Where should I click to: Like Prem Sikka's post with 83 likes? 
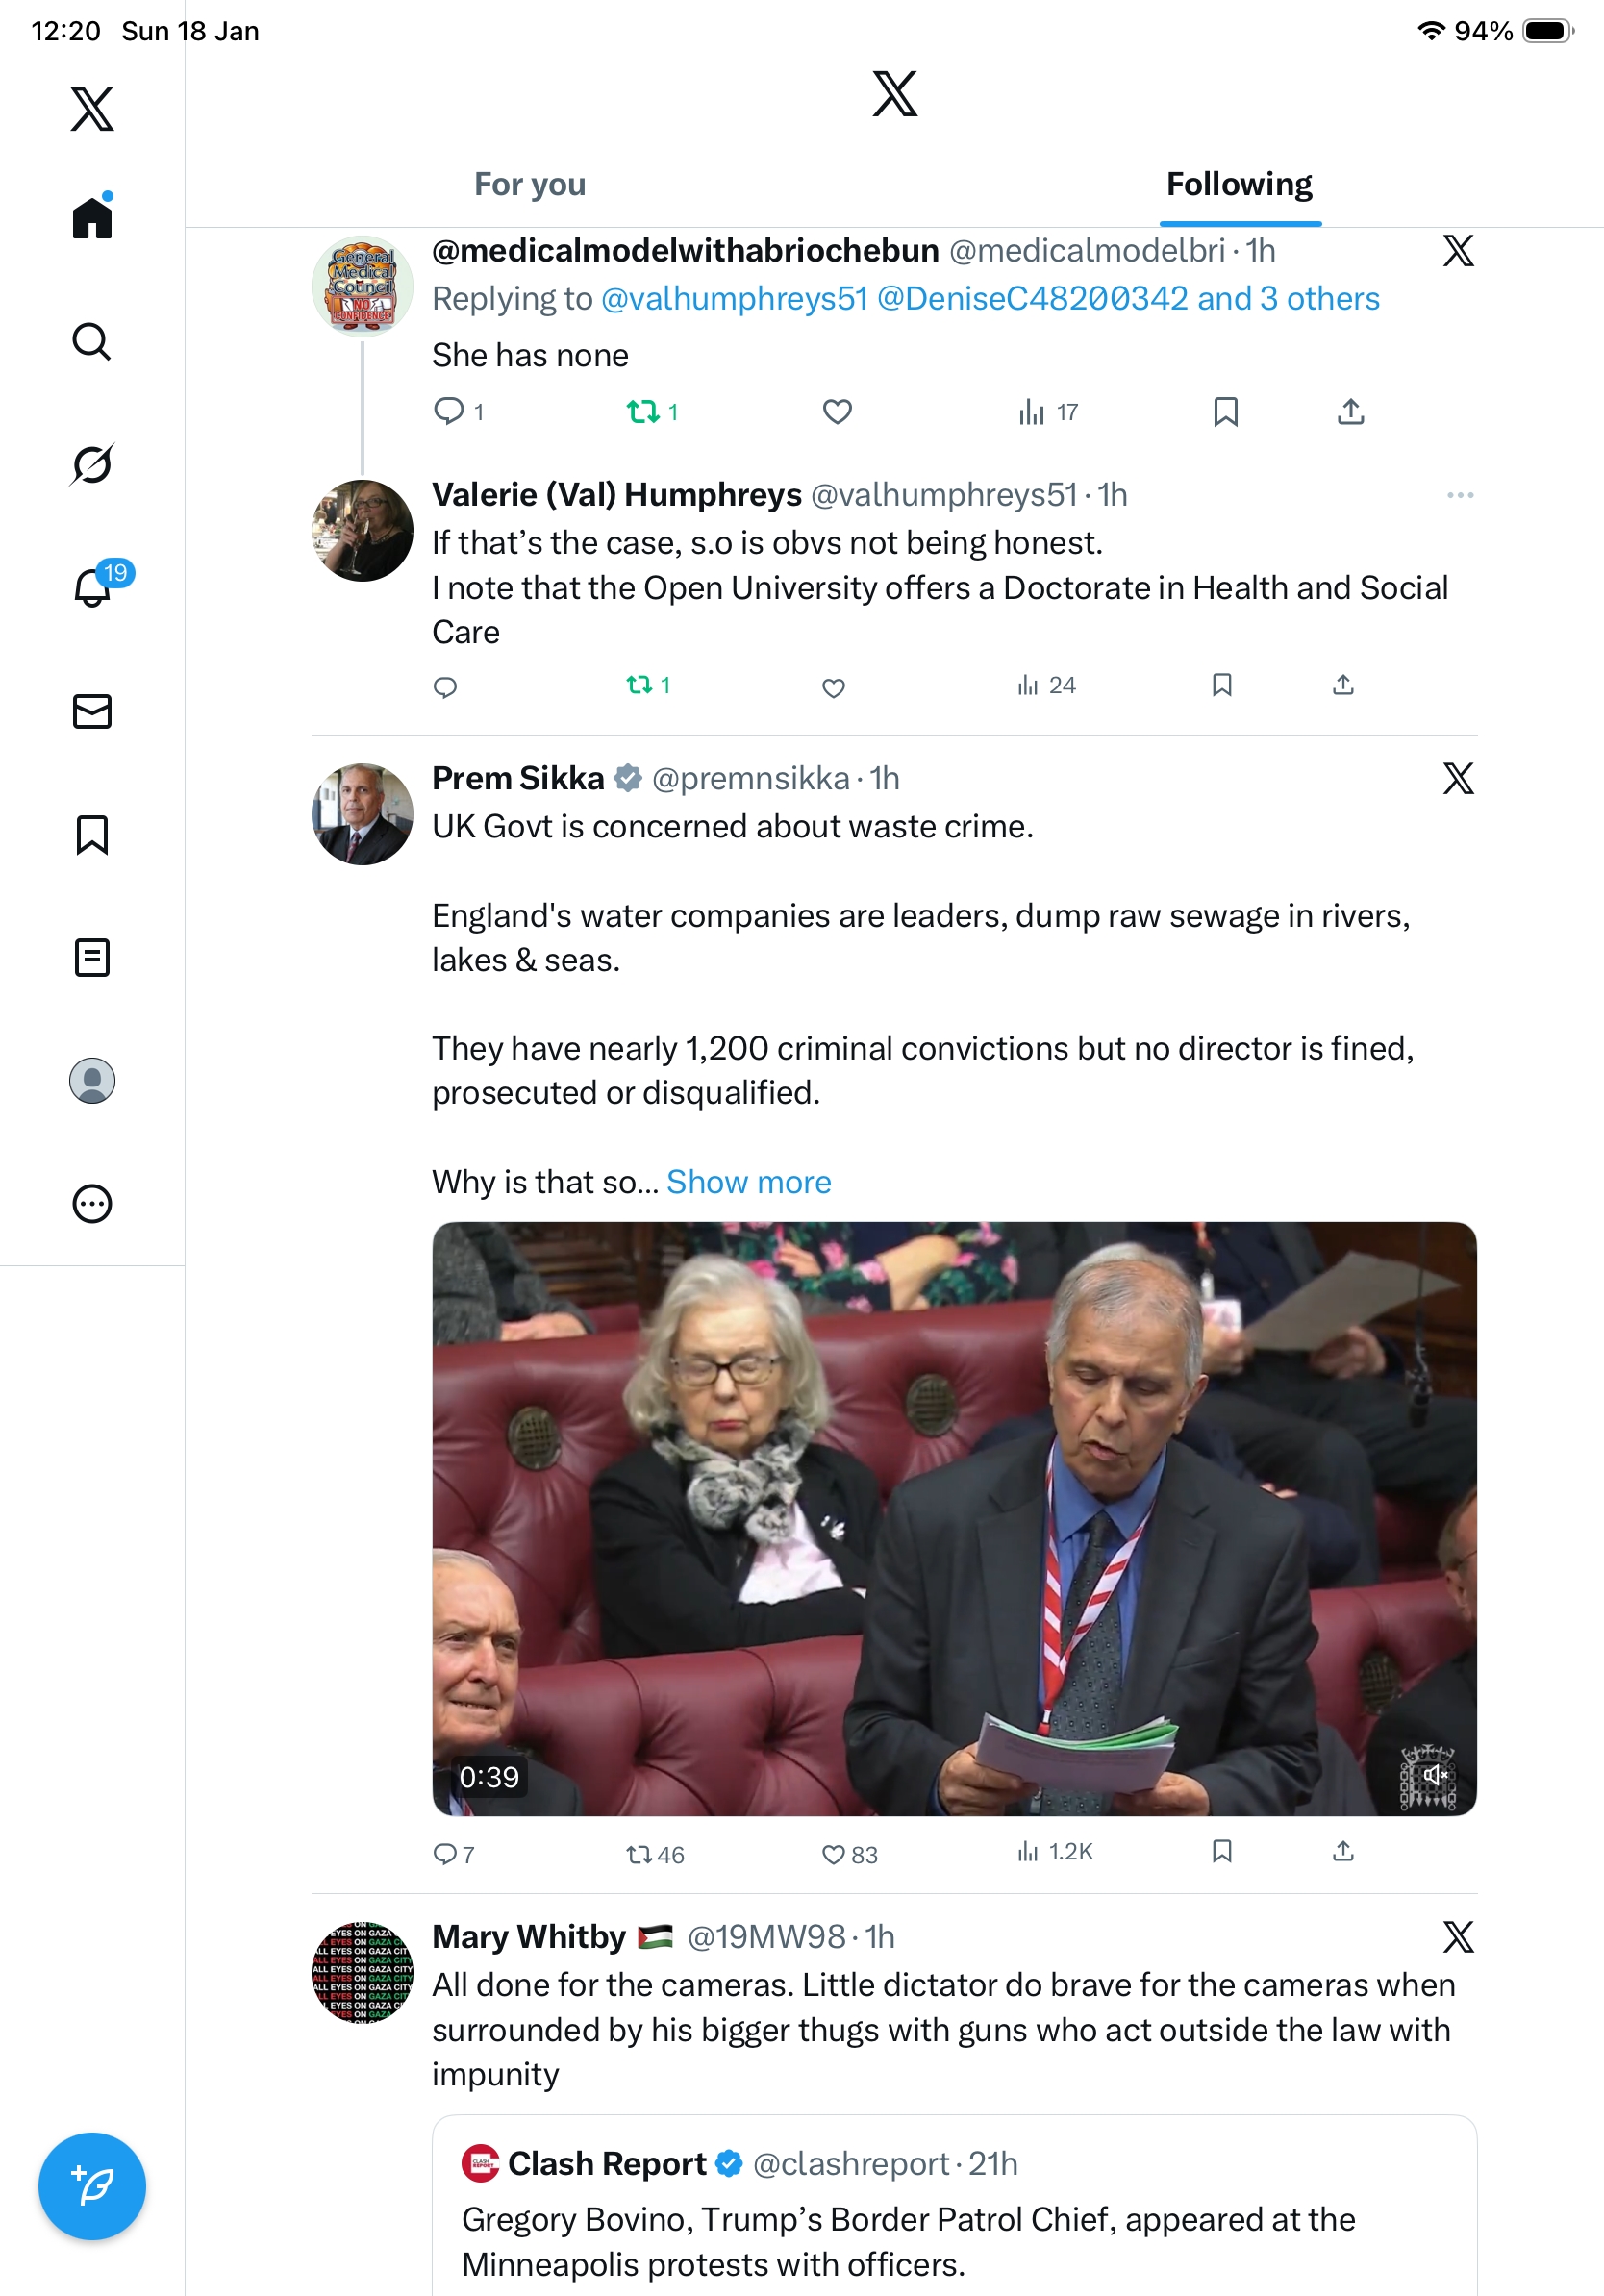point(848,1854)
